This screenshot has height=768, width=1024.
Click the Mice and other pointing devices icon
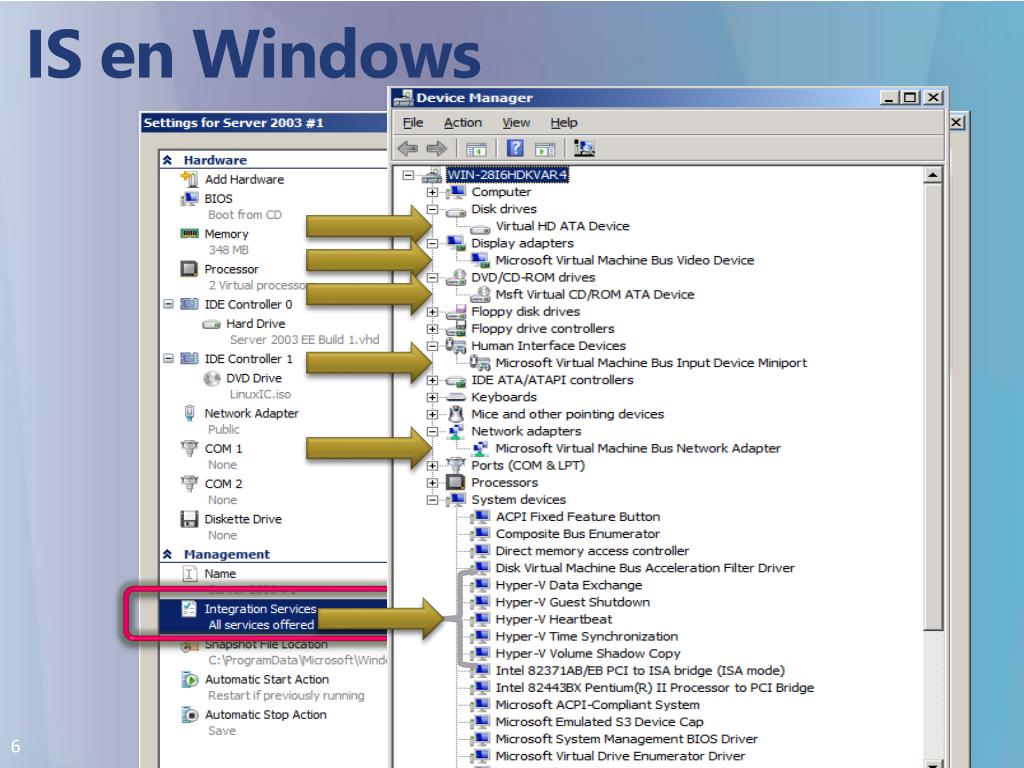[456, 413]
